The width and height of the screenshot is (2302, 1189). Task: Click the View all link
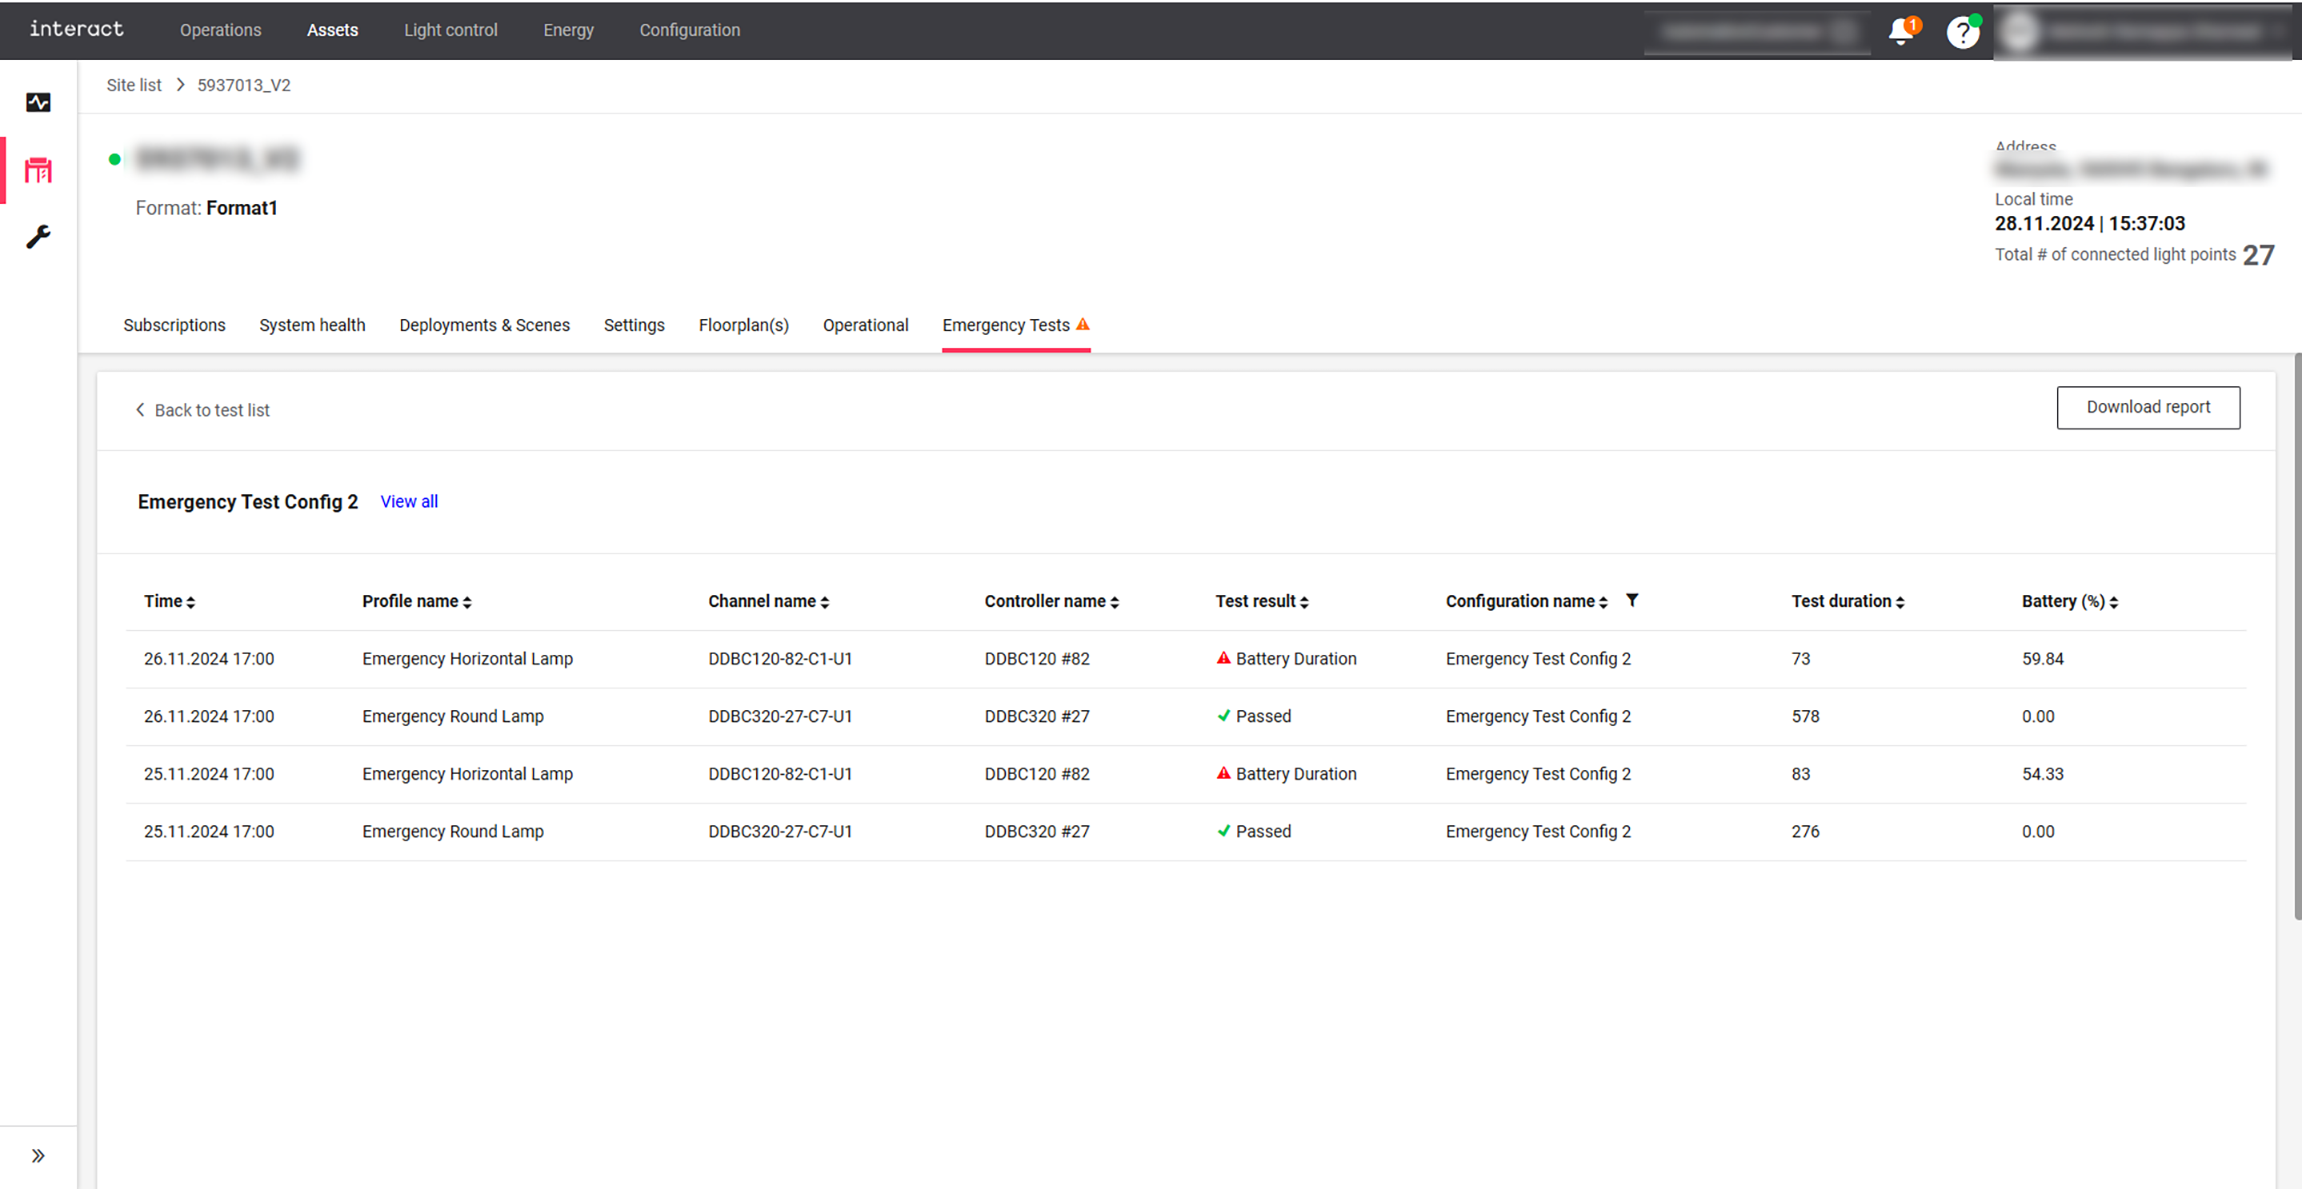(409, 501)
